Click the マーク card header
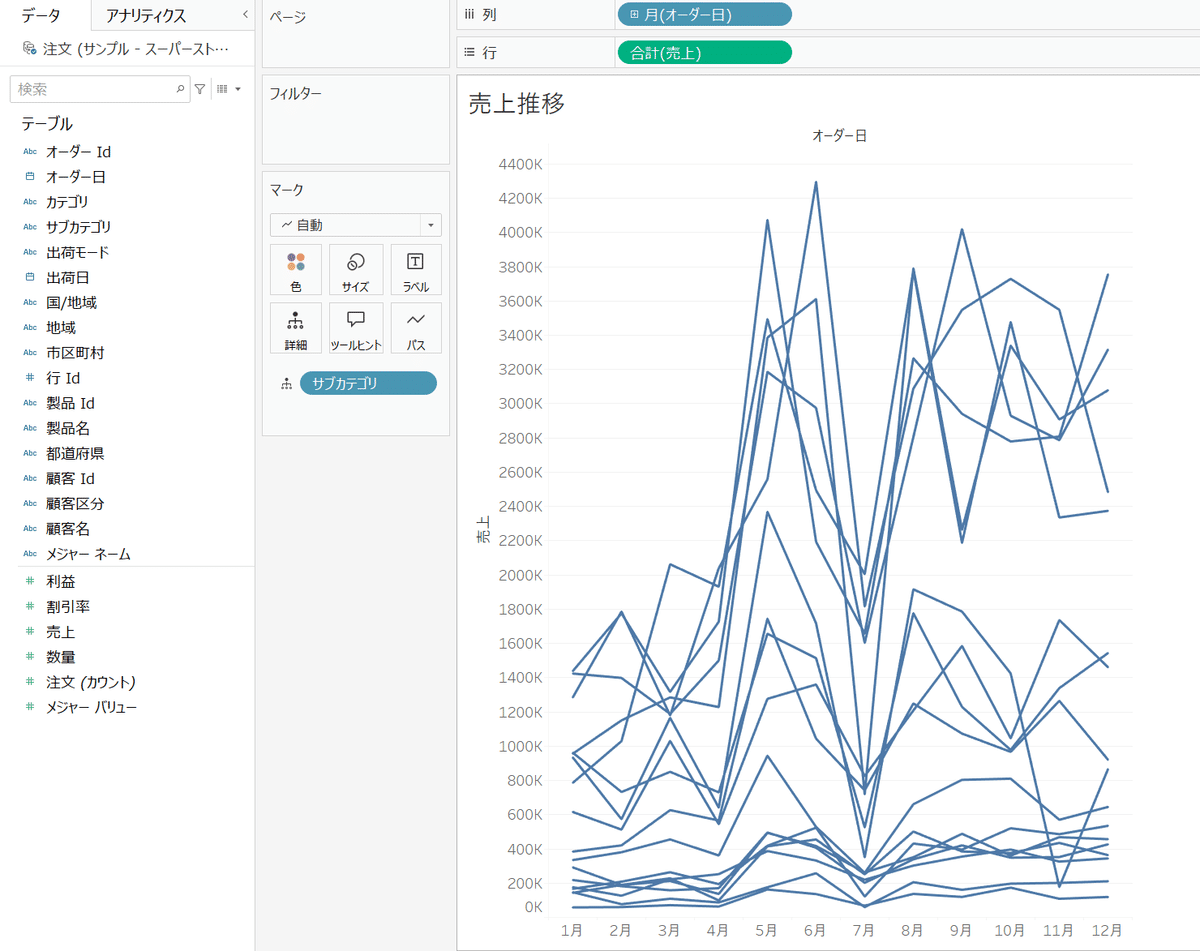Screen dimensions: 1200x951 [286, 189]
